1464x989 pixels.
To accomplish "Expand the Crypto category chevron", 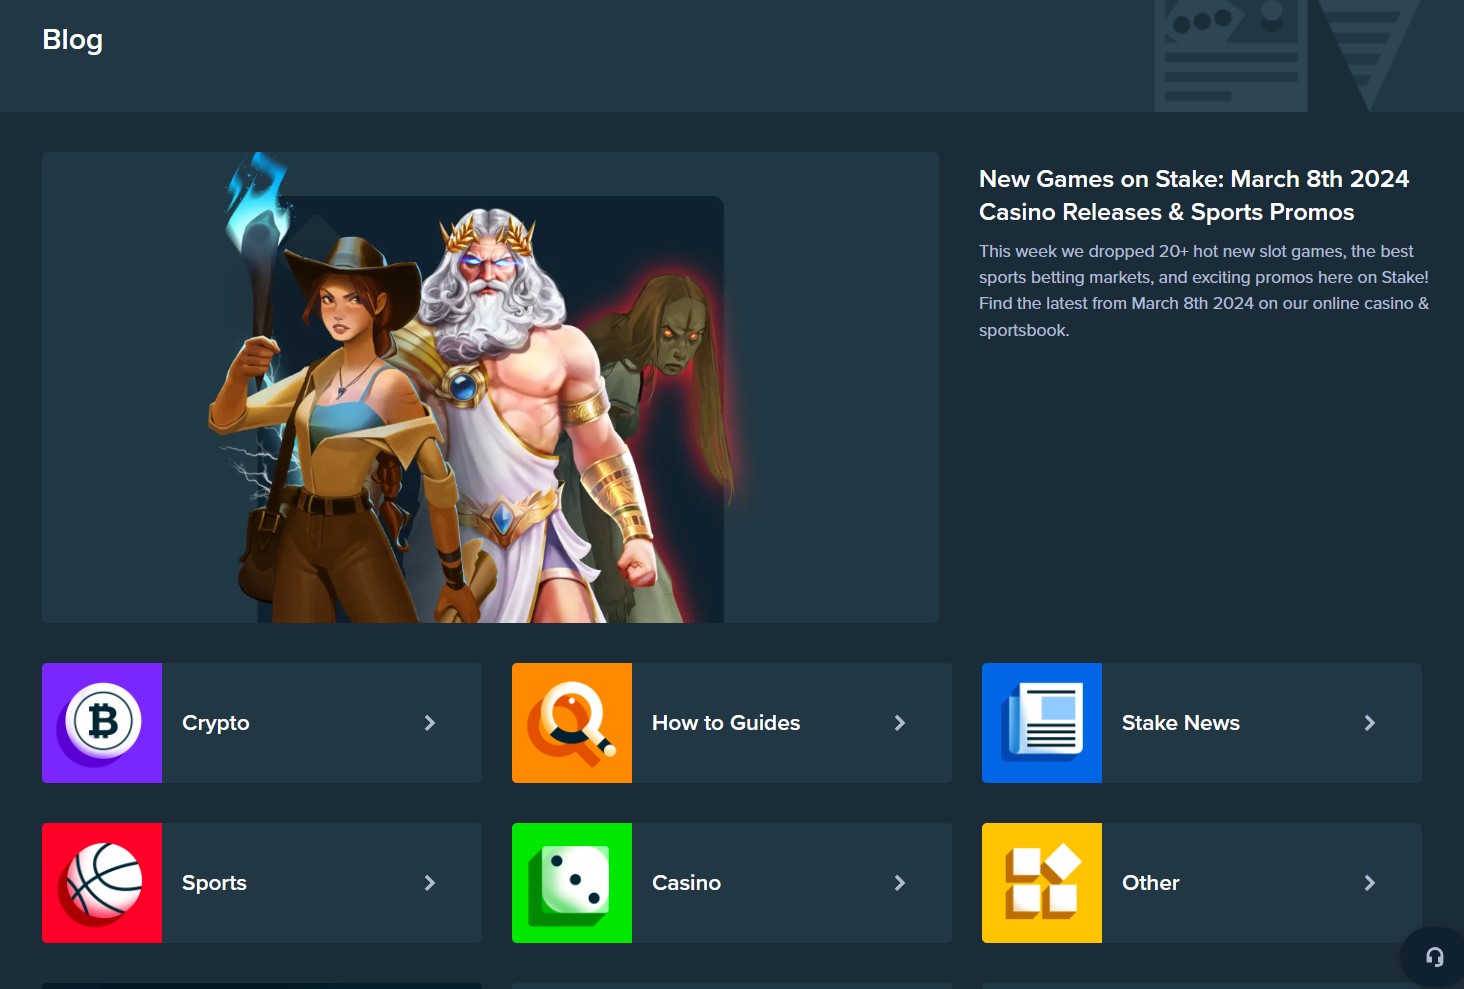I will (x=430, y=723).
